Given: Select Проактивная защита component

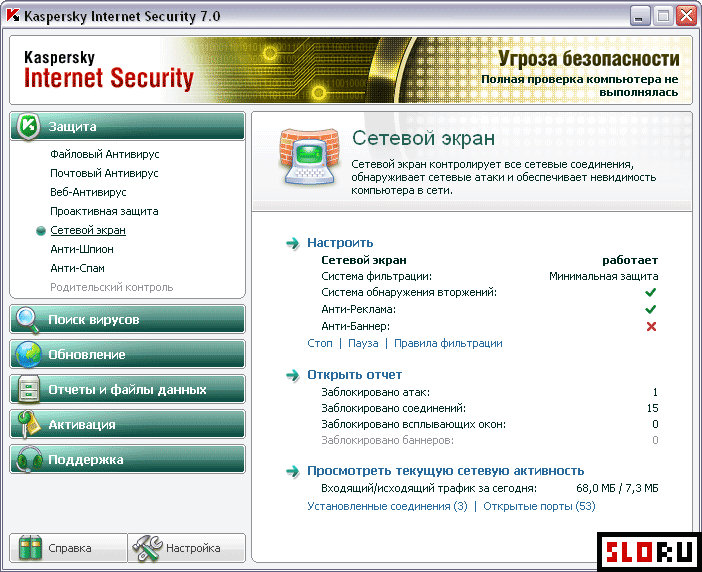Looking at the screenshot, I should (x=104, y=211).
